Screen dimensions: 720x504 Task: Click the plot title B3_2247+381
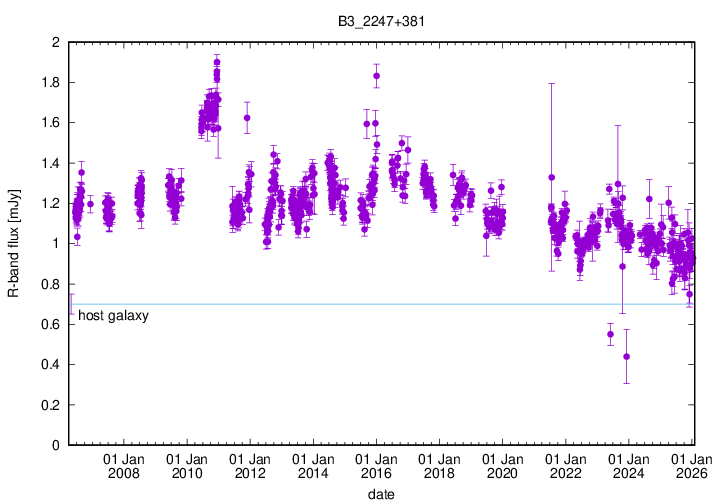(379, 20)
